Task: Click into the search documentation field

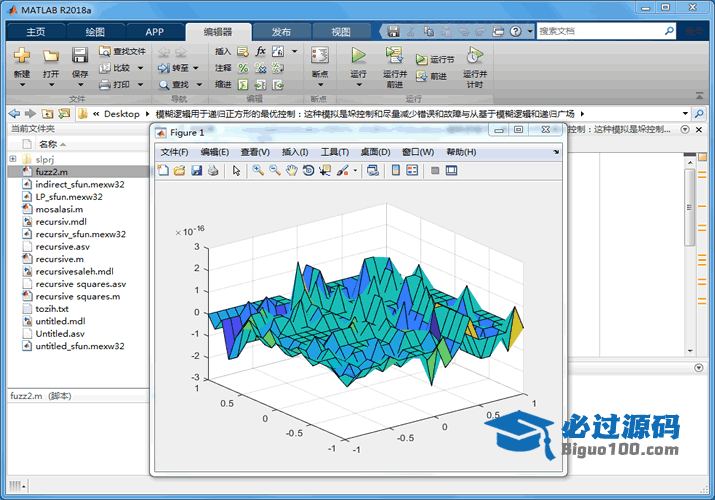Action: pyautogui.click(x=600, y=31)
